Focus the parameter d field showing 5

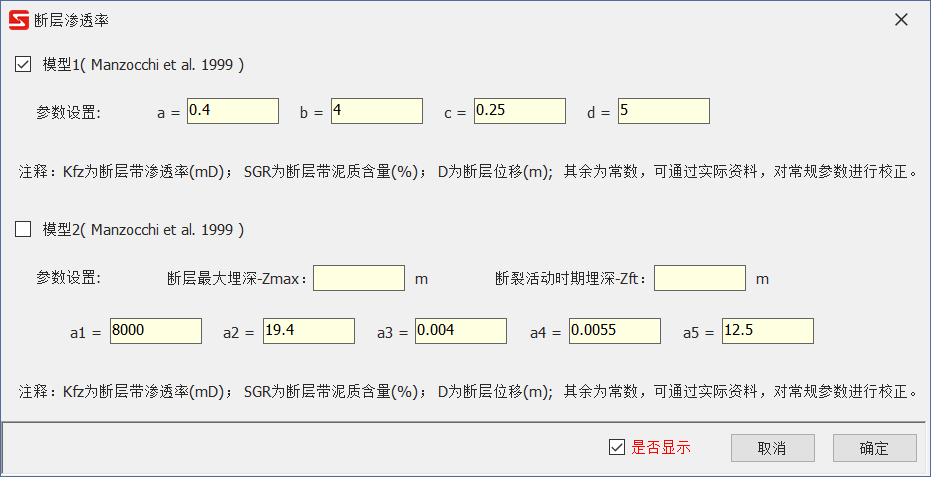click(x=664, y=111)
